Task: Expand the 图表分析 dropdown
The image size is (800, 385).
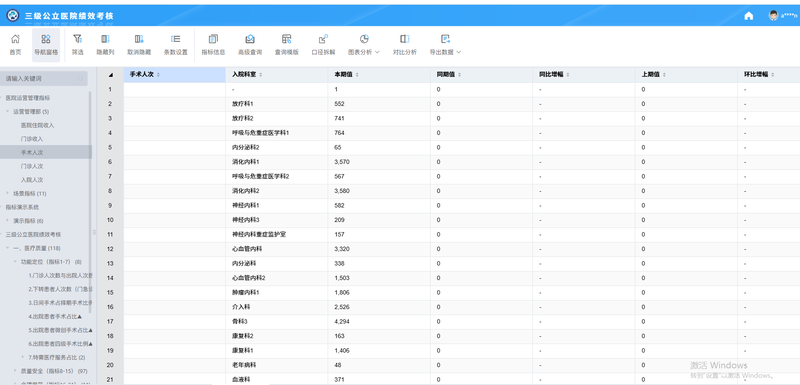Action: [364, 45]
